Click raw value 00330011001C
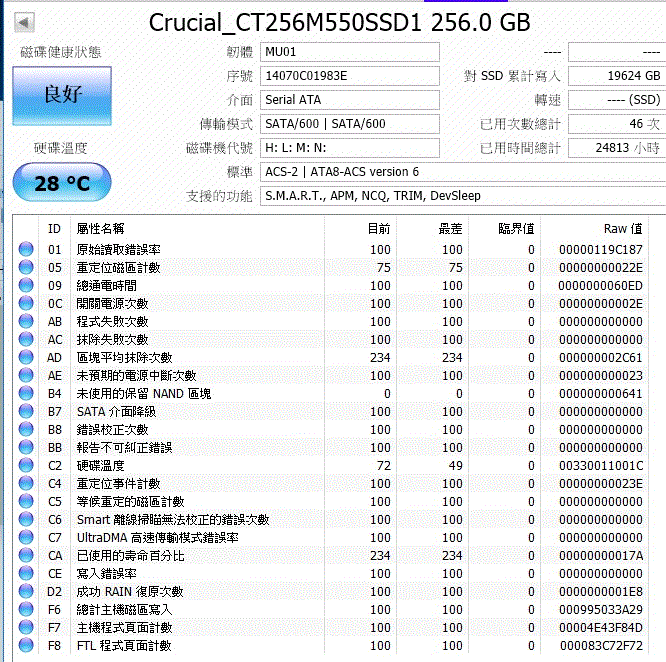Image resolution: width=666 pixels, height=662 pixels. (x=601, y=466)
